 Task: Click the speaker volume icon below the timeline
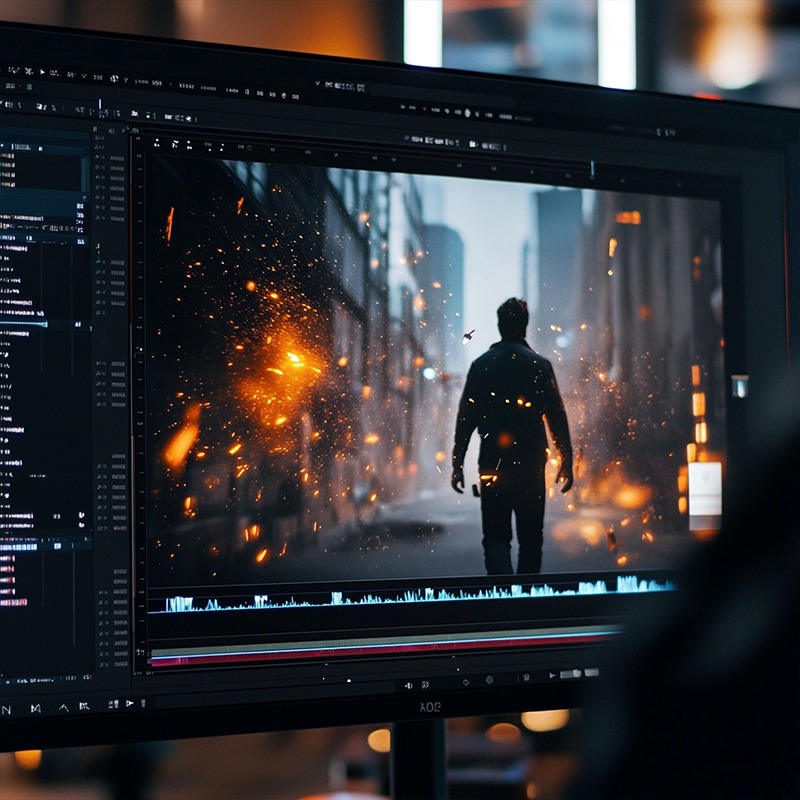[x=408, y=685]
